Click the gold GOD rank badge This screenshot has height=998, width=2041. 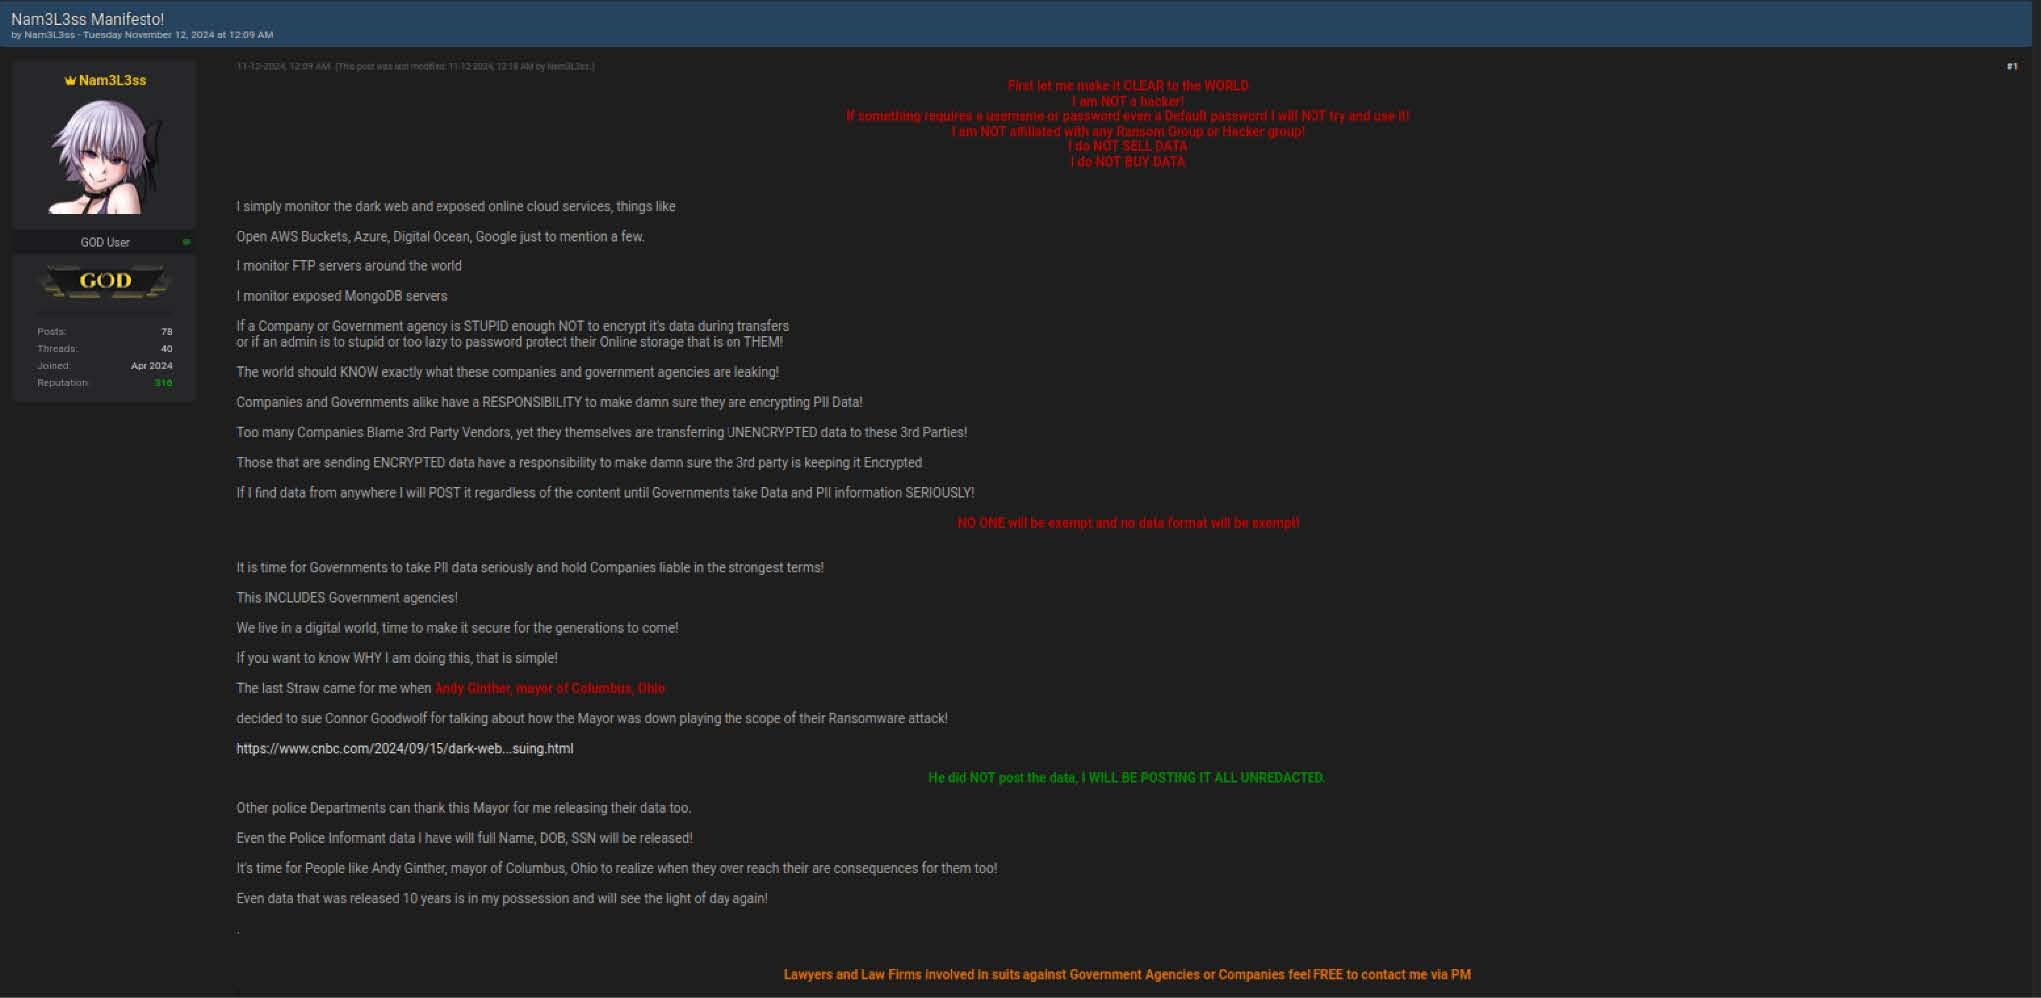(x=105, y=281)
